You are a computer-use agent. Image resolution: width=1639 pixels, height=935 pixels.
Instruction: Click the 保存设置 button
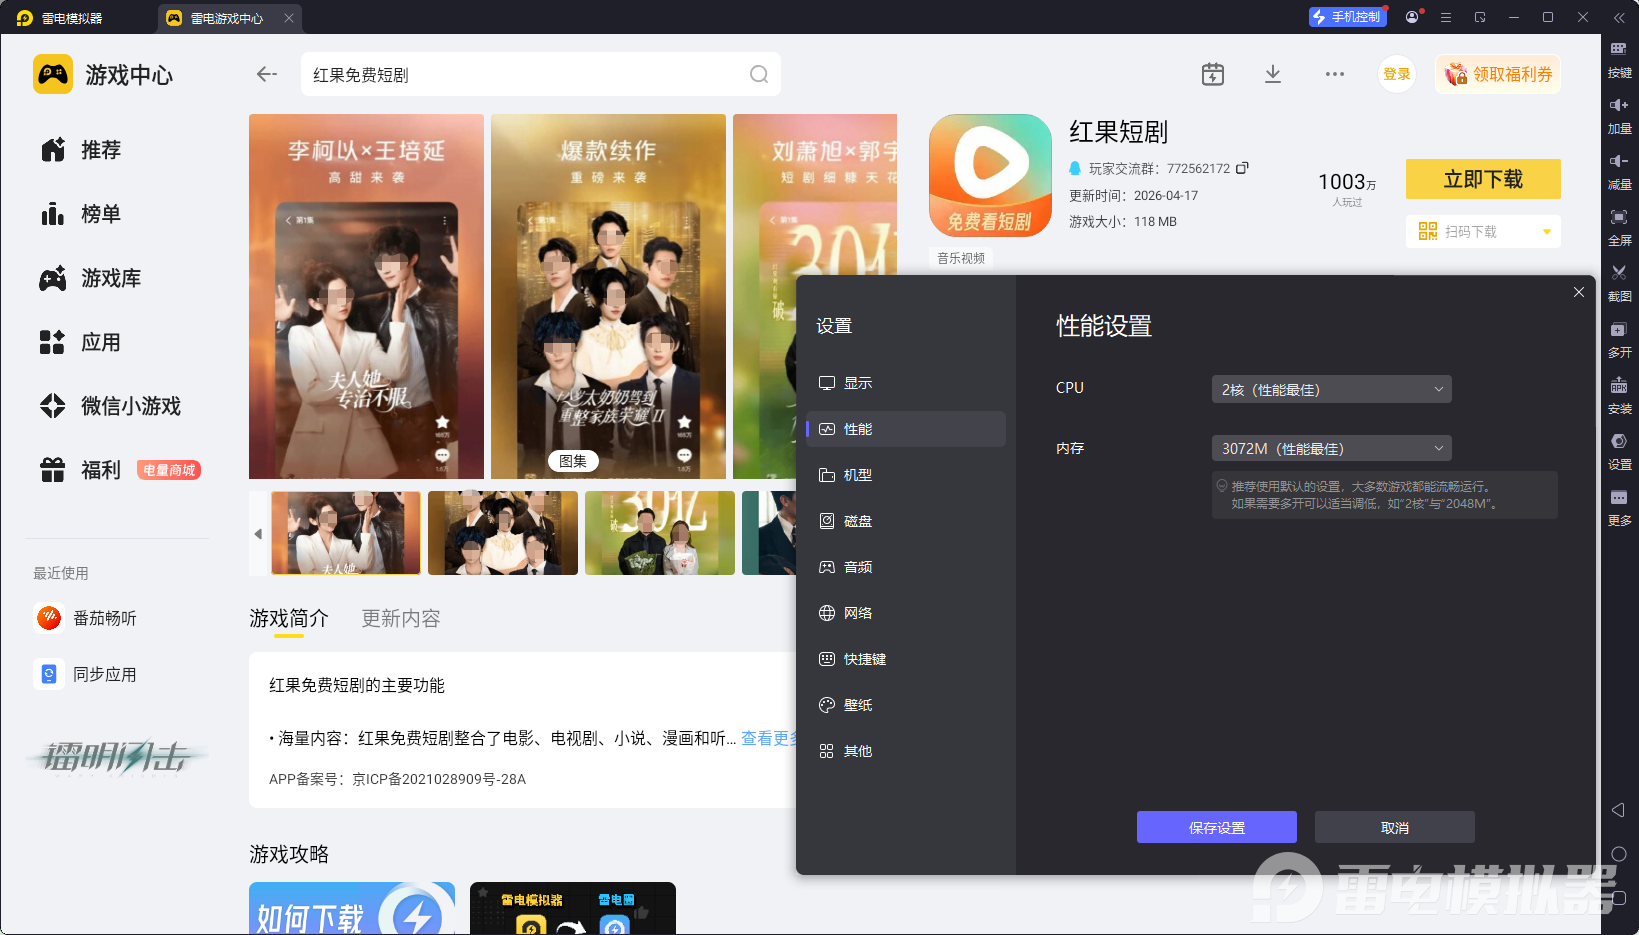pos(1216,827)
